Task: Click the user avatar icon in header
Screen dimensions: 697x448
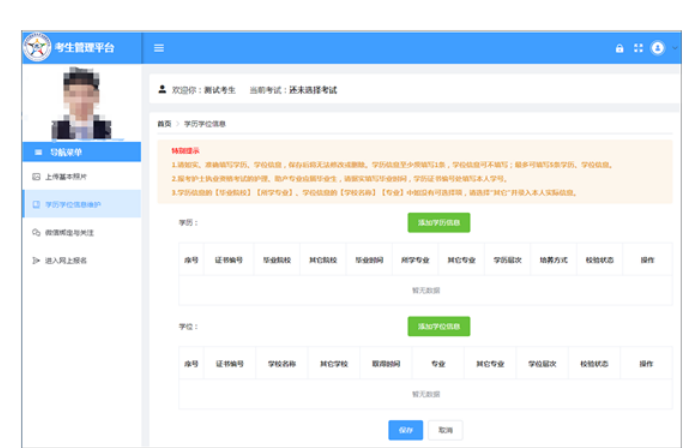Action: point(656,47)
